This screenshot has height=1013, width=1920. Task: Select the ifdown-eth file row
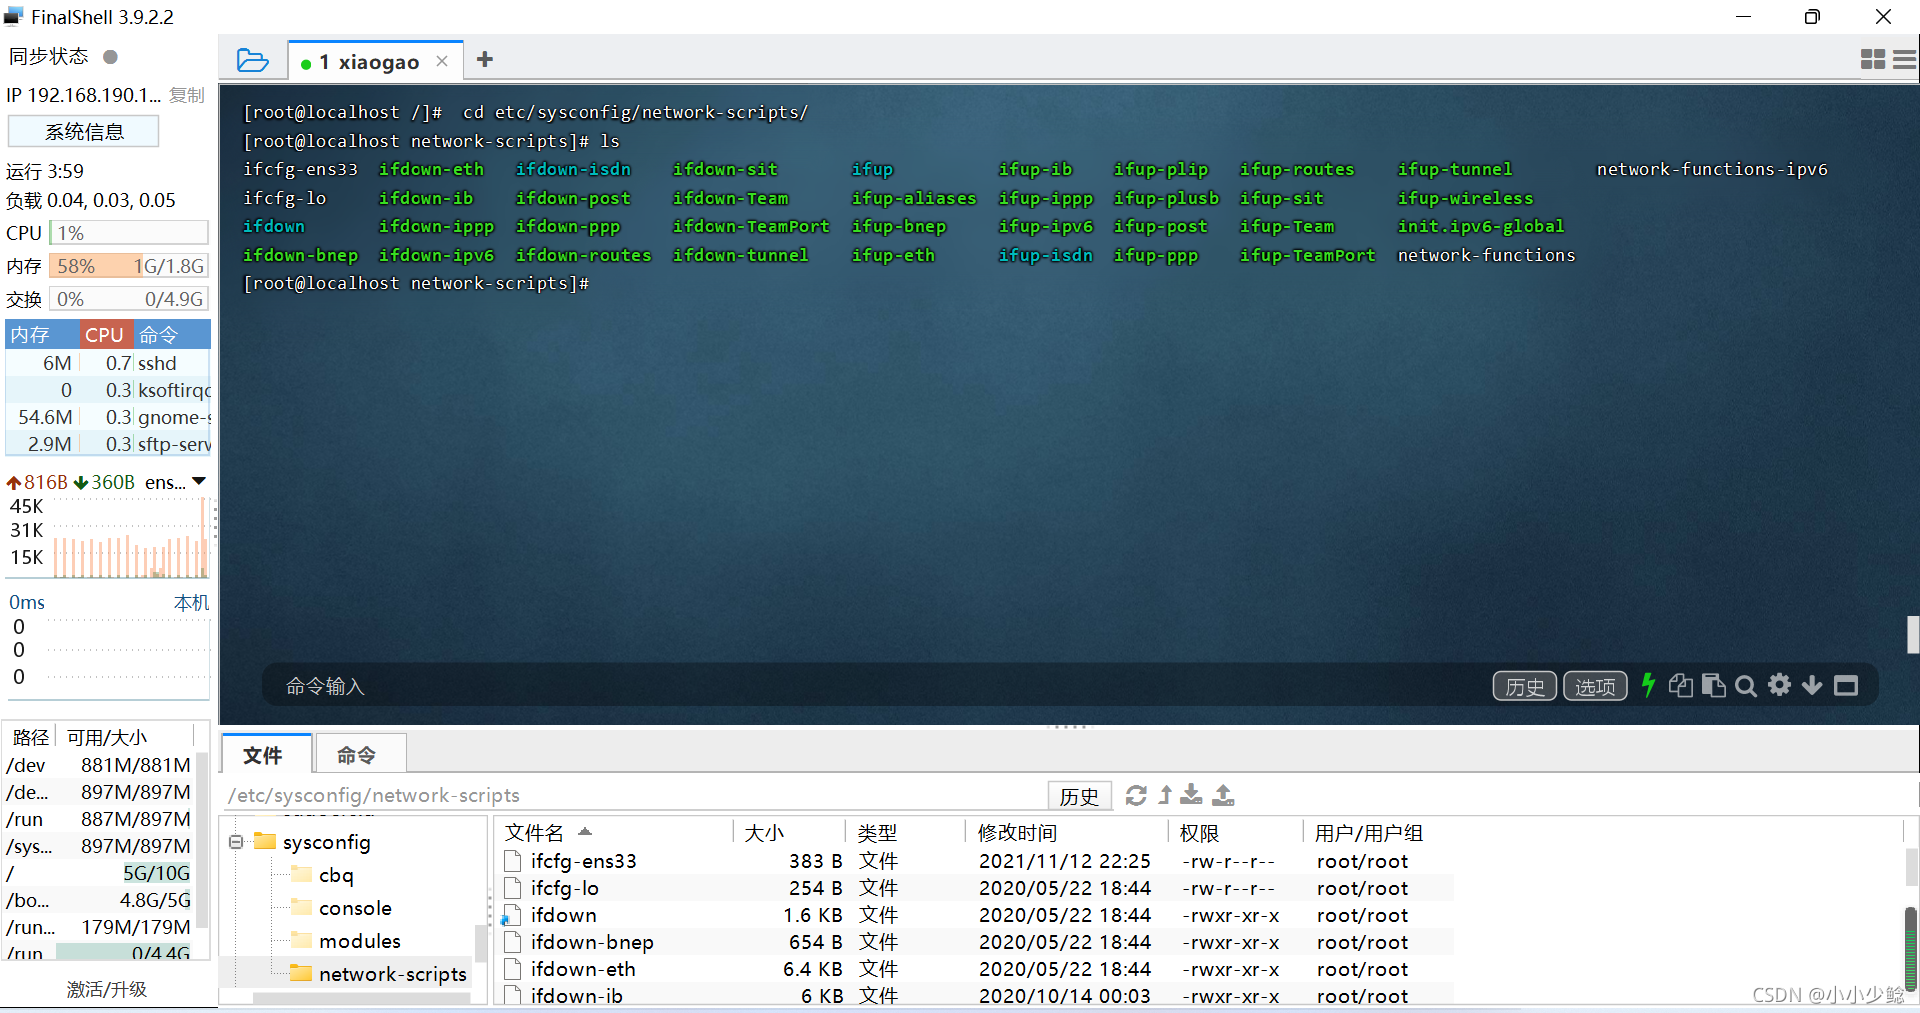975,969
